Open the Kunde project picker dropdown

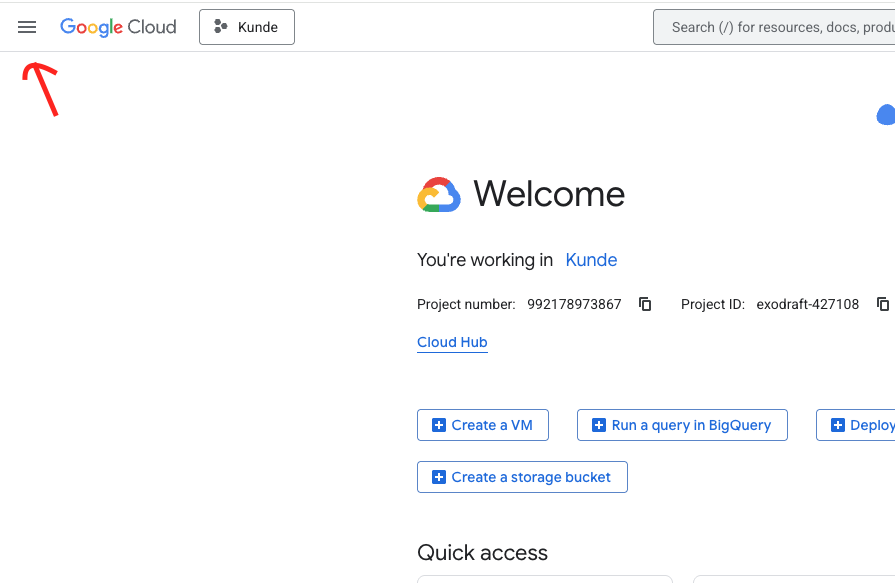247,27
